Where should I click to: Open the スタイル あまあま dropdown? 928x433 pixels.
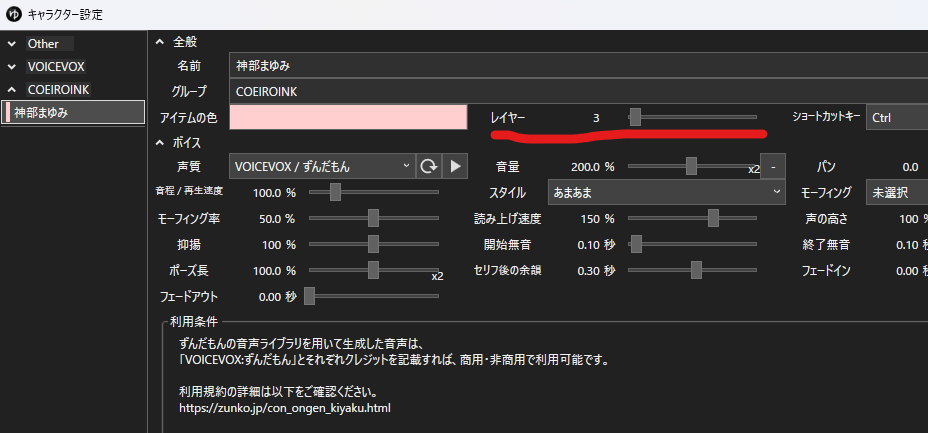pyautogui.click(x=666, y=192)
